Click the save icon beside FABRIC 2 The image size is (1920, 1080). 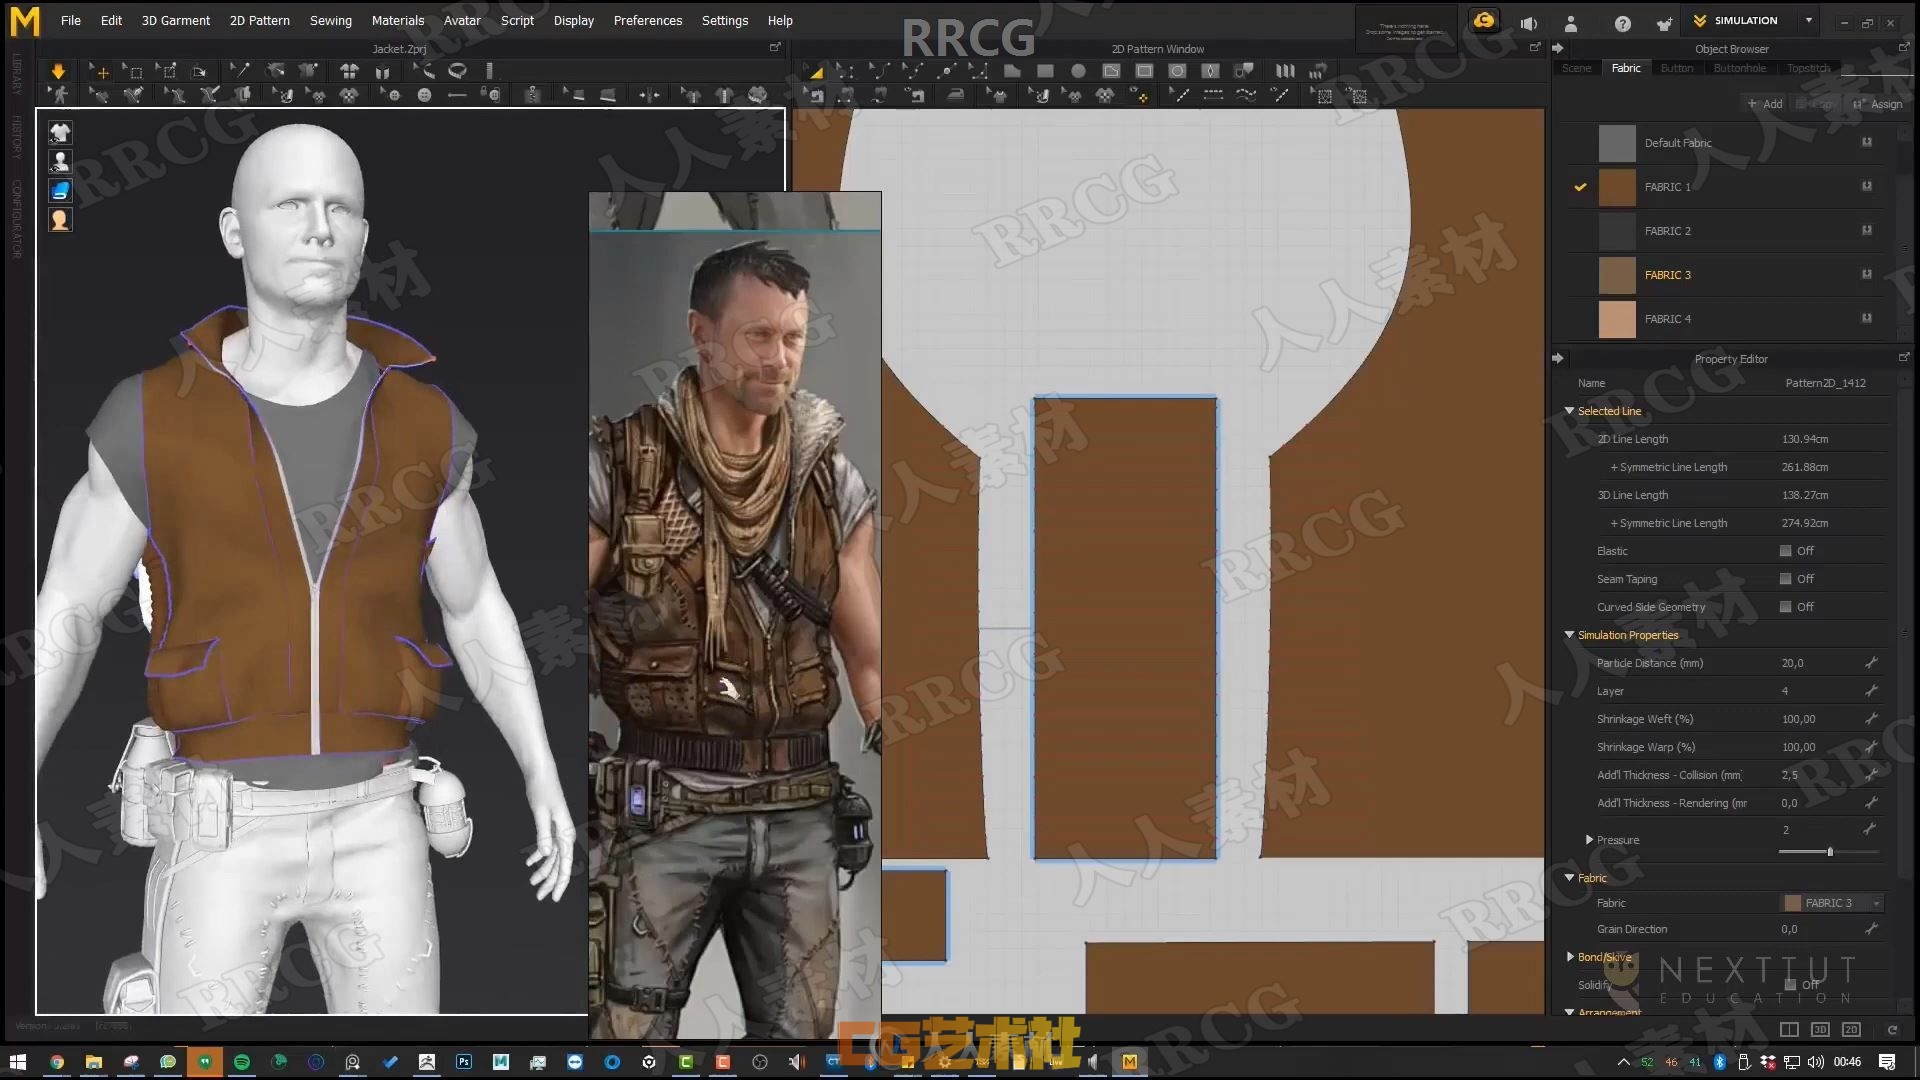pos(1866,230)
